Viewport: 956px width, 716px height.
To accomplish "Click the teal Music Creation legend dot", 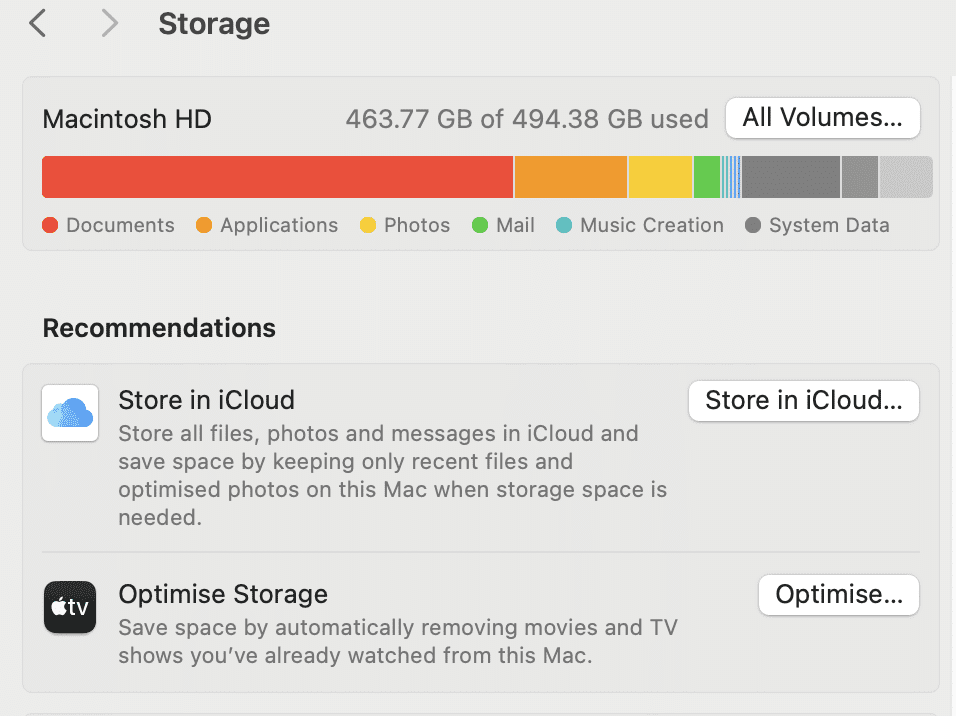I will pos(564,225).
